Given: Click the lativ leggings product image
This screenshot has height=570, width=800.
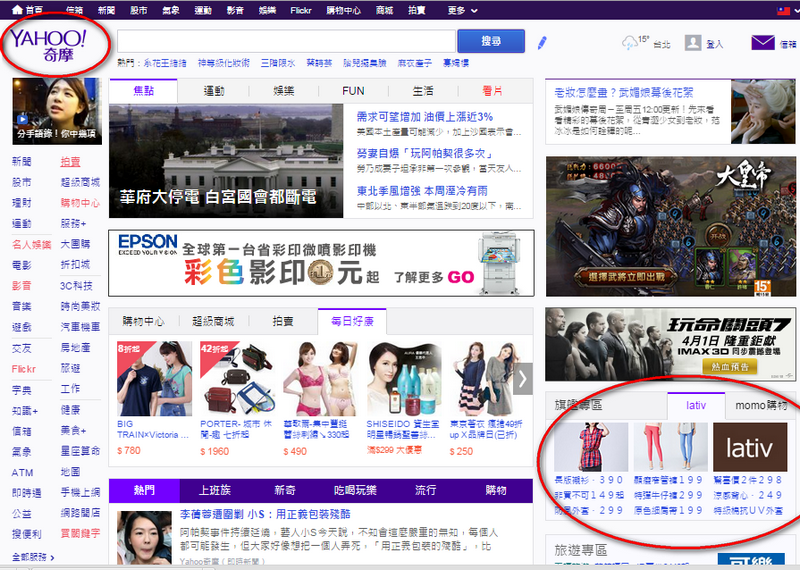Looking at the screenshot, I should (x=670, y=447).
